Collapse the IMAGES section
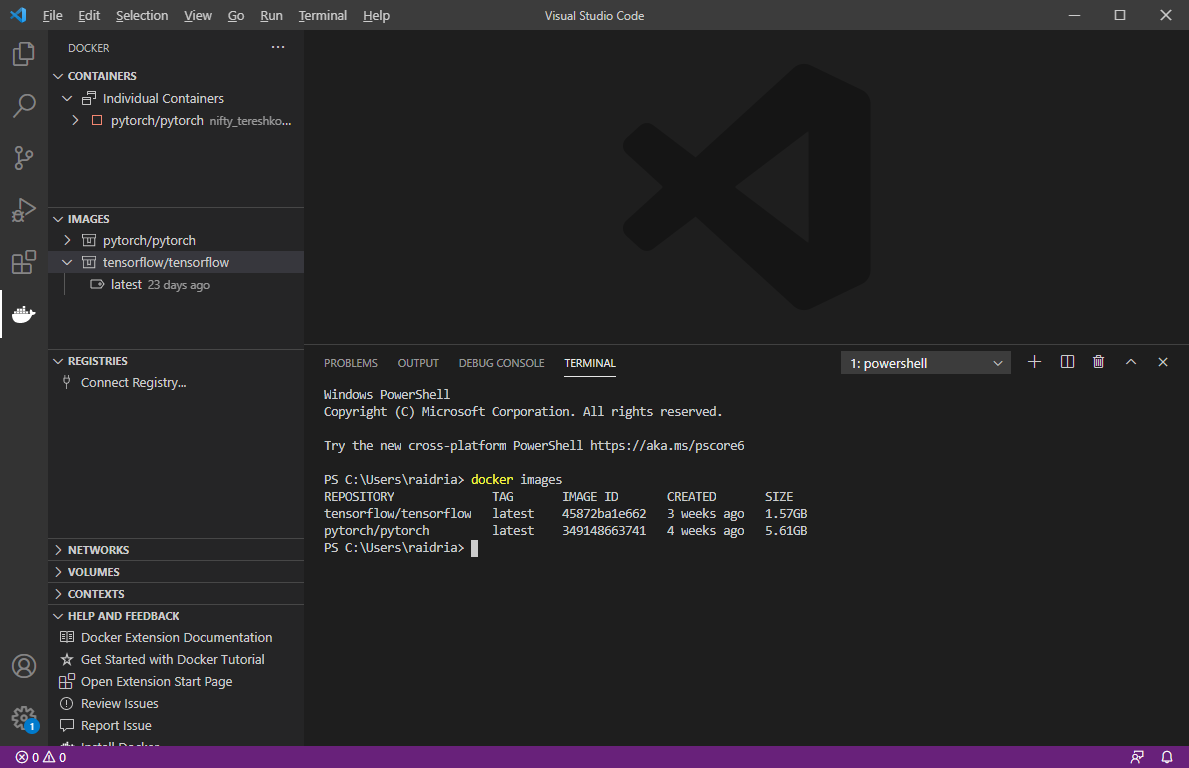Screen dimensions: 1189x768 58,218
